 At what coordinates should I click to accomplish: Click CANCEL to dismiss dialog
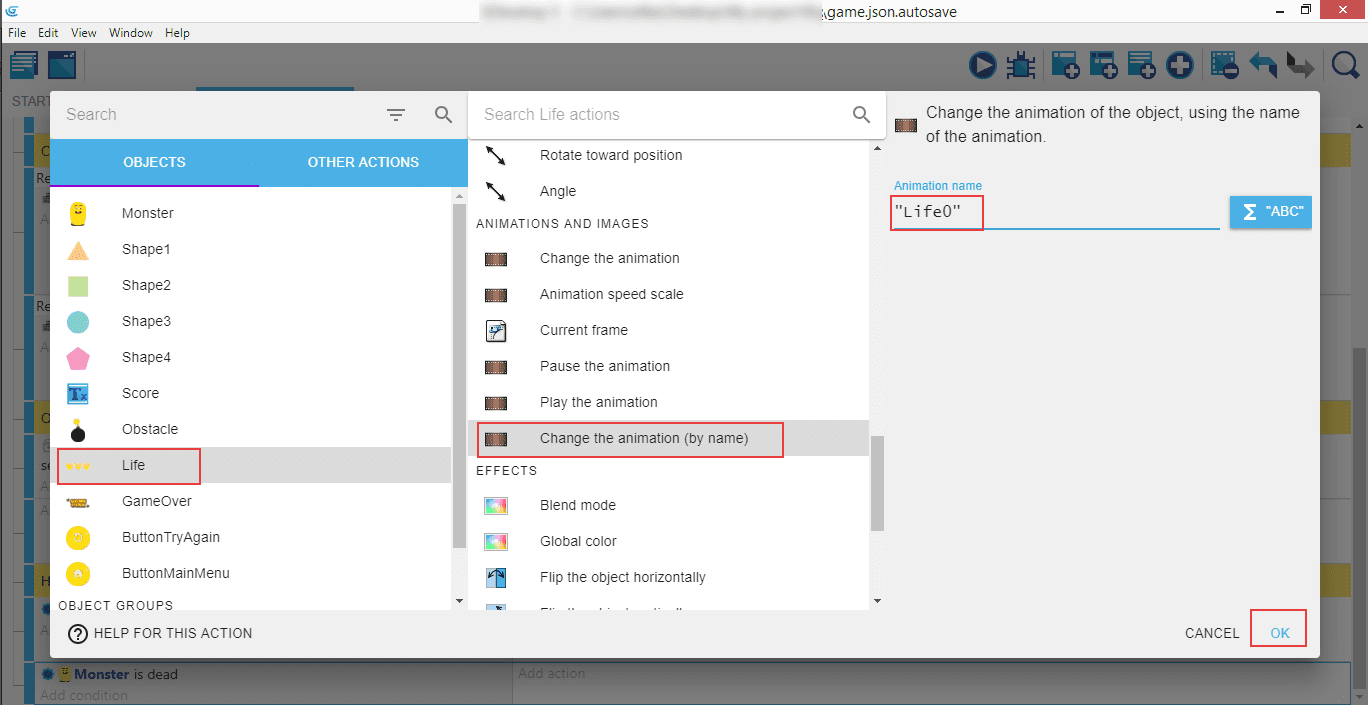(x=1211, y=633)
